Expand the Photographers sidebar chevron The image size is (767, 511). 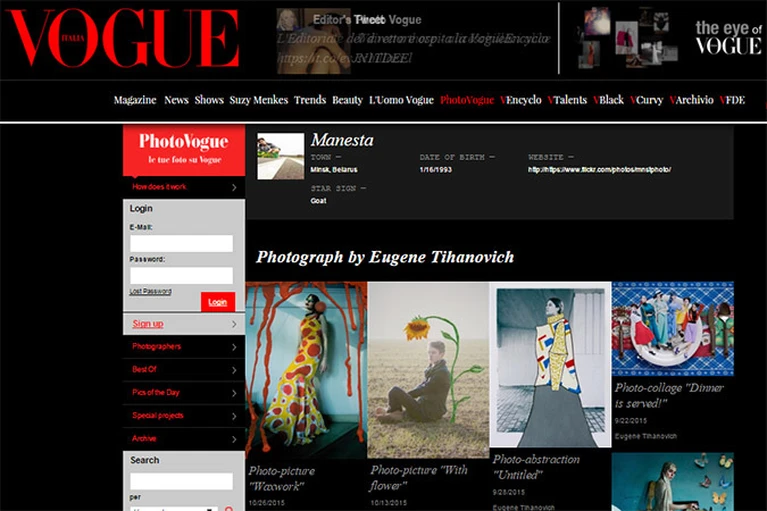click(234, 347)
